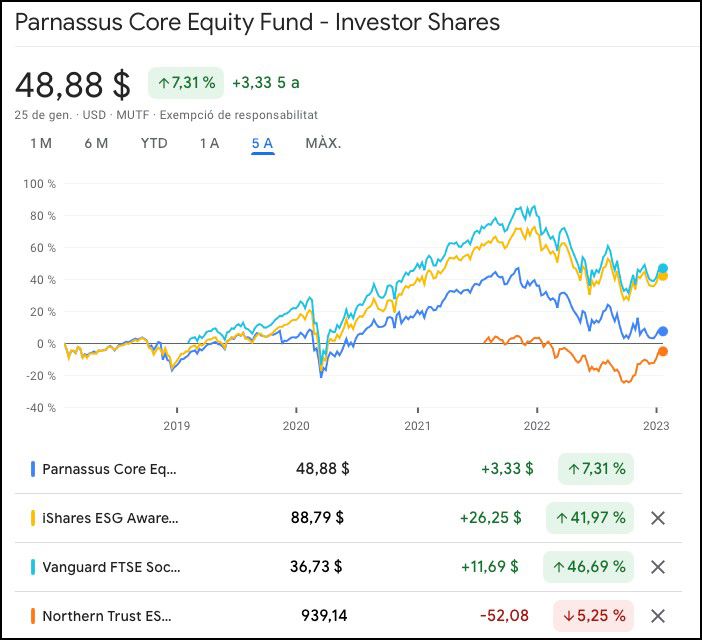The width and height of the screenshot is (702, 640).
Task: Click the blue Parnassus endpoint dot on chart
Action: [662, 331]
